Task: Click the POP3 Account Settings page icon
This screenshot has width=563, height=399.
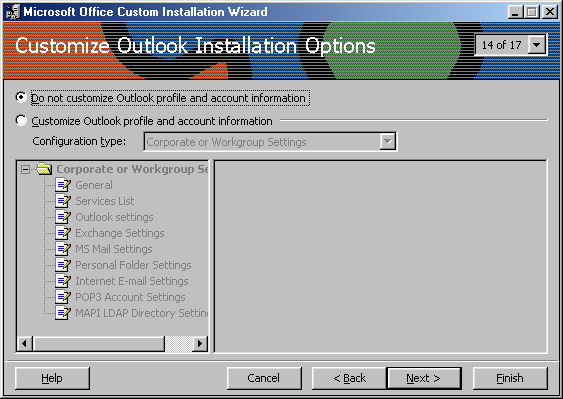Action: (63, 297)
